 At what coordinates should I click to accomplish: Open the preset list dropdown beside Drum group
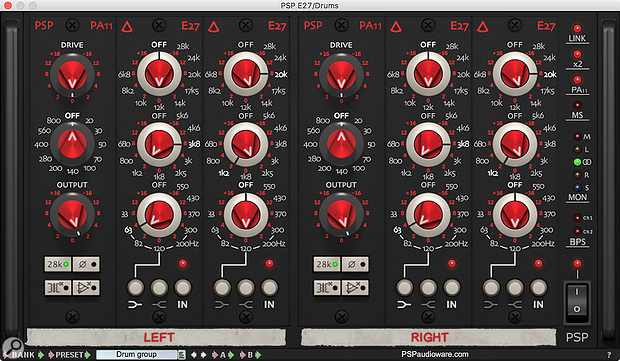click(x=181, y=355)
